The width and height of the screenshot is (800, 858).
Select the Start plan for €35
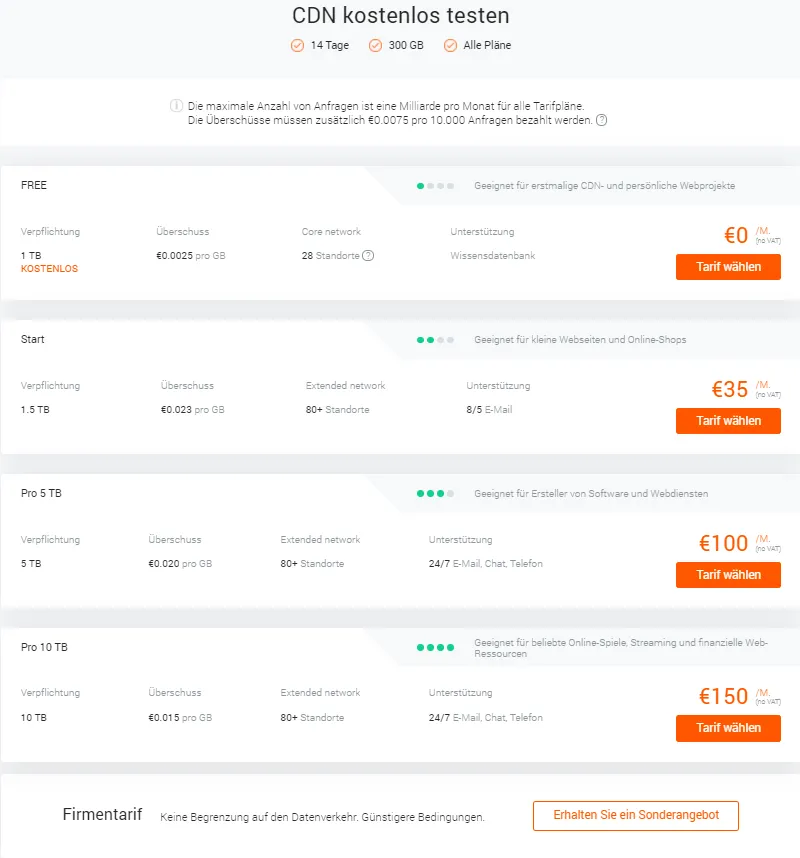(728, 421)
